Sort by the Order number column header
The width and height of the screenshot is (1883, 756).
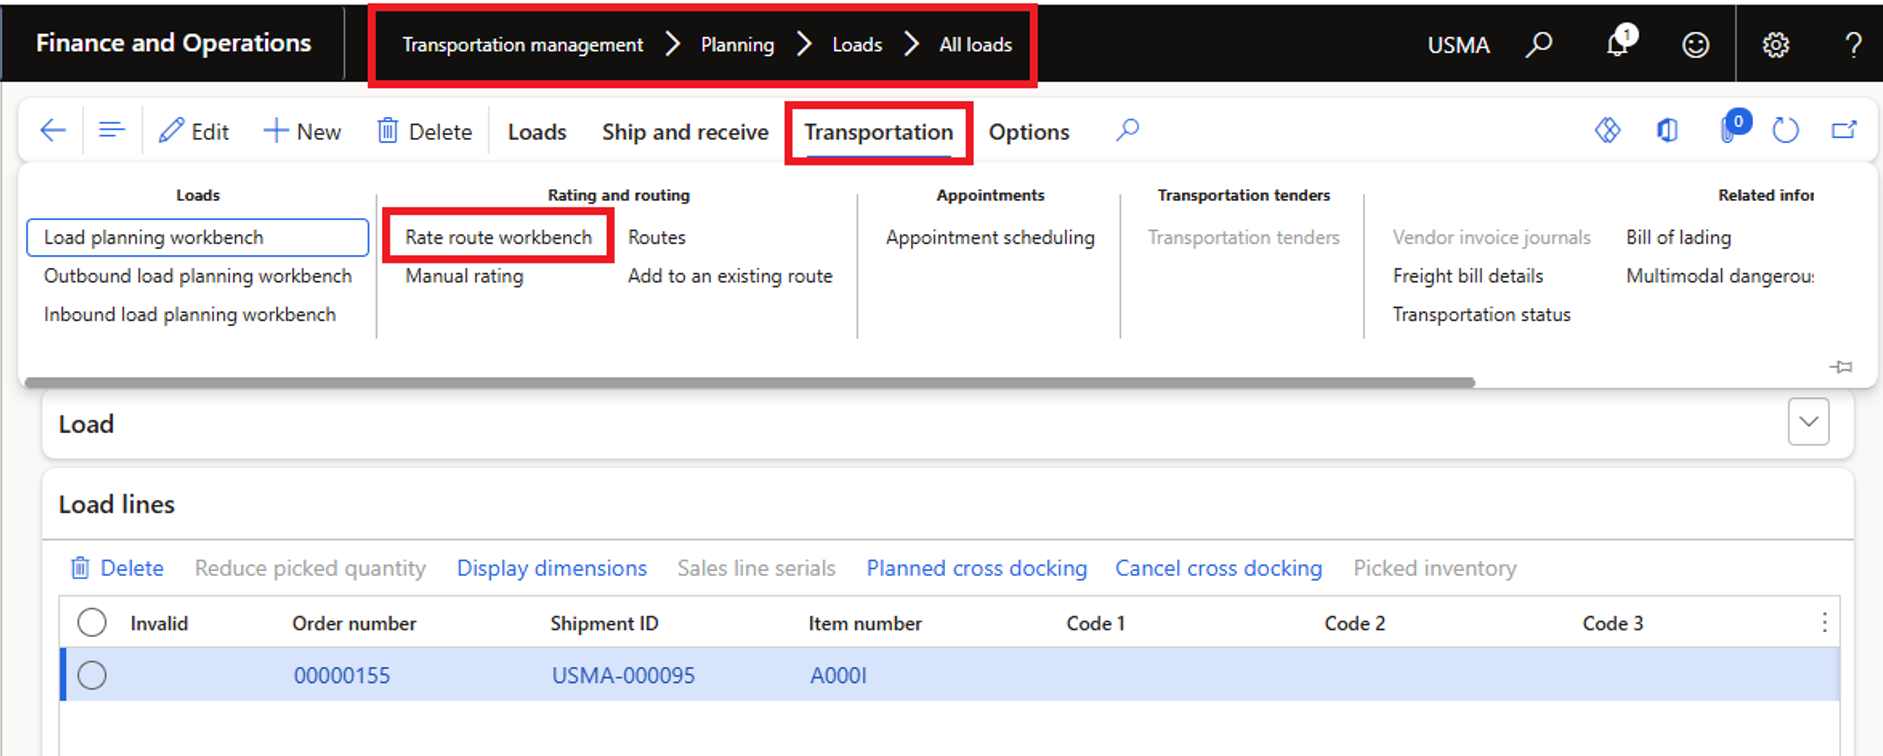pos(354,623)
